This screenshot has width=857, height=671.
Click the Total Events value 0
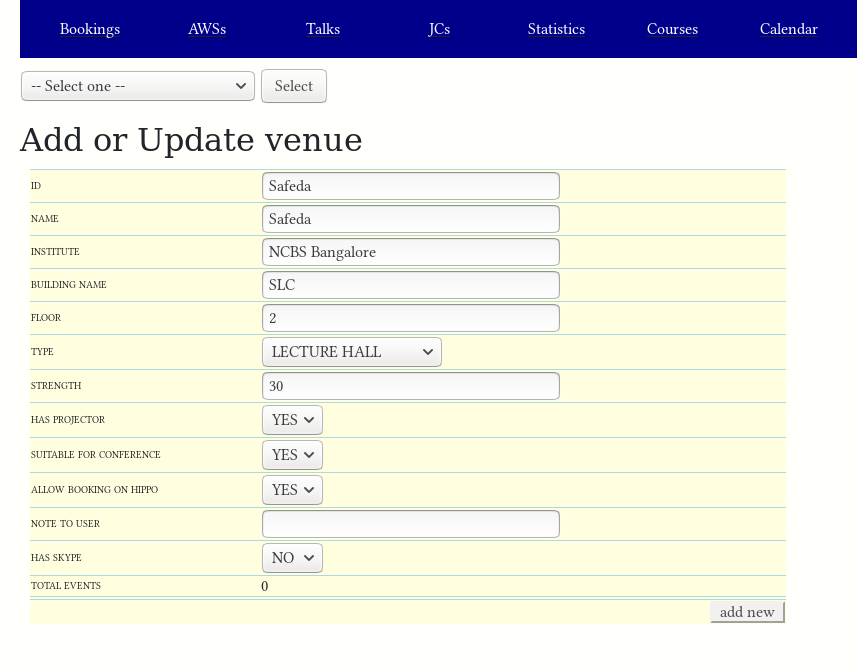click(x=265, y=586)
